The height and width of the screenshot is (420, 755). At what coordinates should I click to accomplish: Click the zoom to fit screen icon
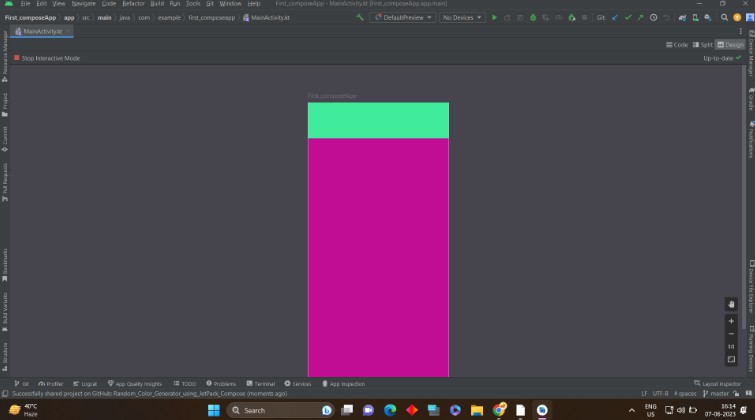coord(731,359)
